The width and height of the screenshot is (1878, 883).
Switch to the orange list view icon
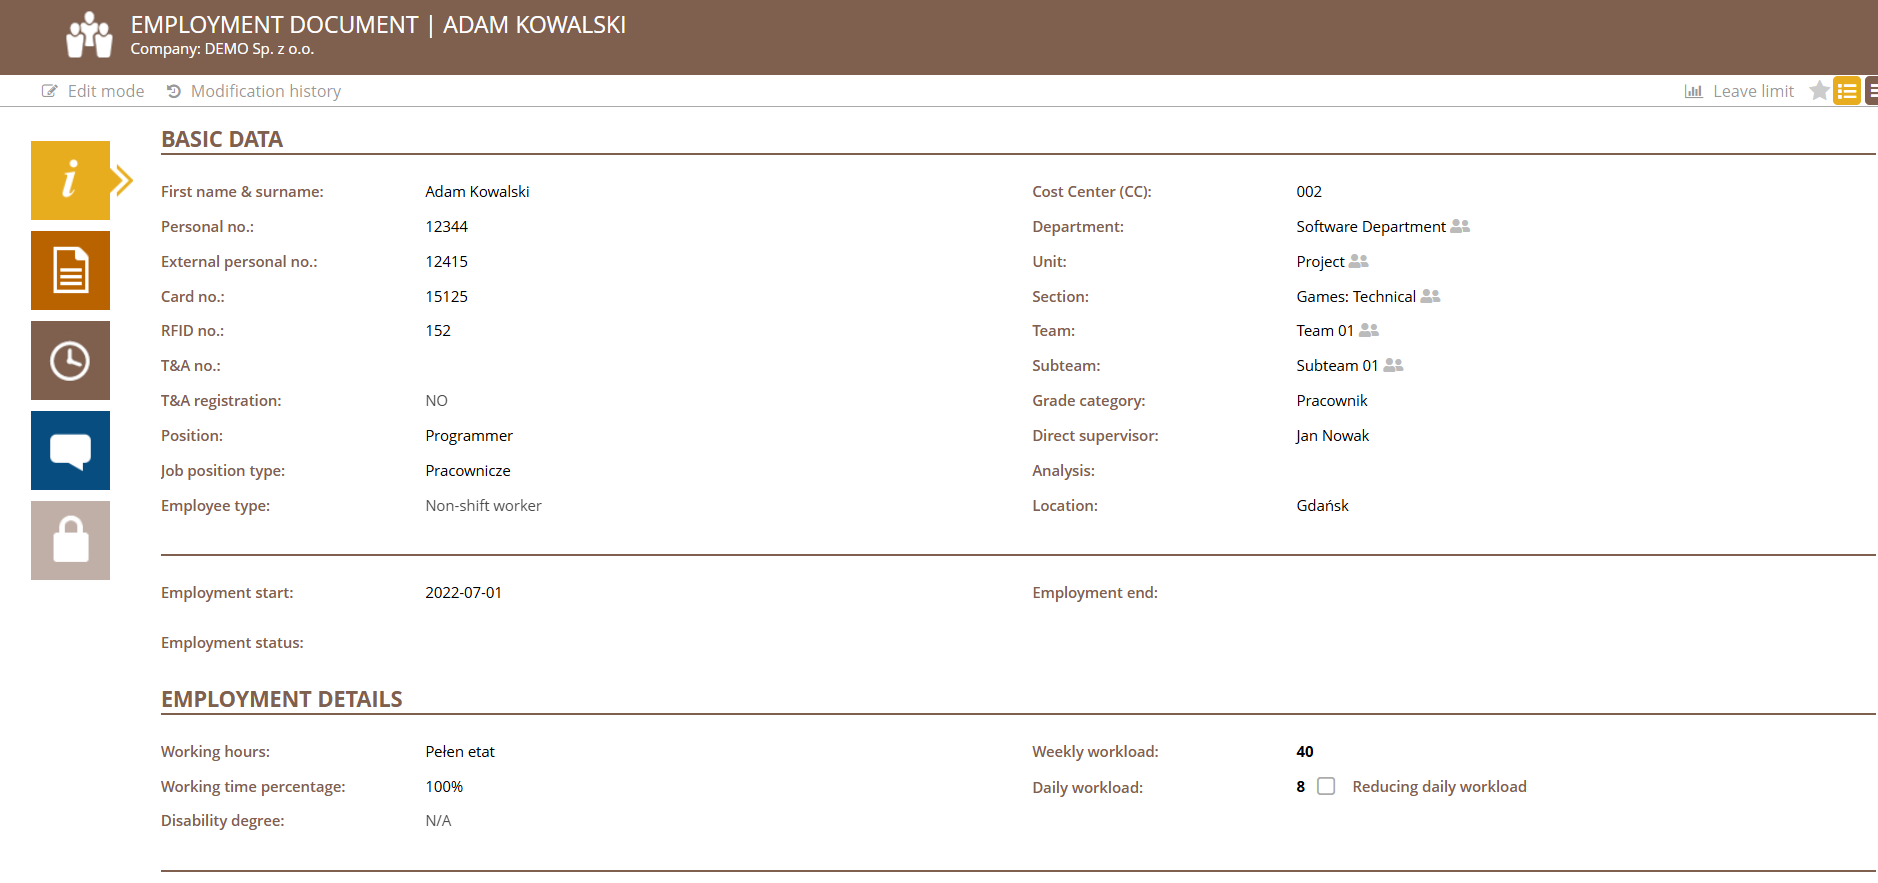(x=1846, y=91)
